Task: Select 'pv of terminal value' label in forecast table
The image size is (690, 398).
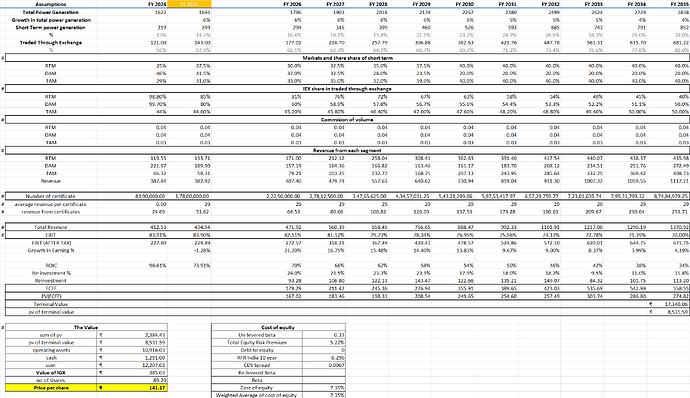Action: [51, 312]
